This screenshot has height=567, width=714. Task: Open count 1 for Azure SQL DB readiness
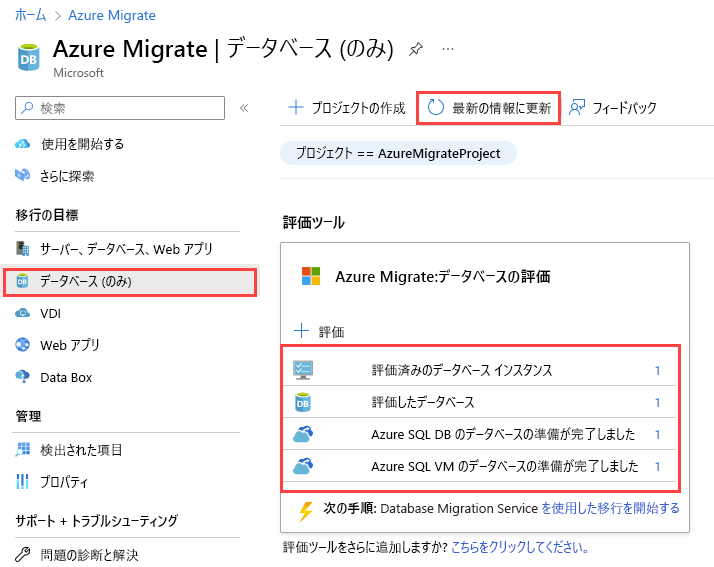pyautogui.click(x=658, y=434)
